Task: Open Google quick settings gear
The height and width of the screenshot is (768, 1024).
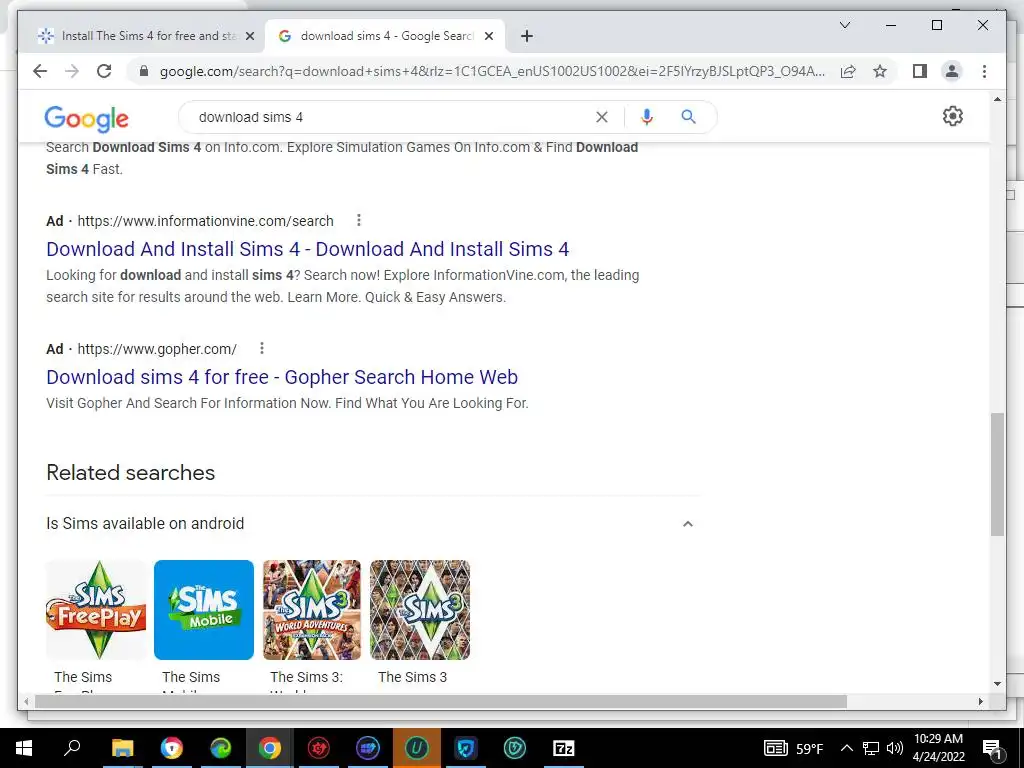Action: coord(952,116)
